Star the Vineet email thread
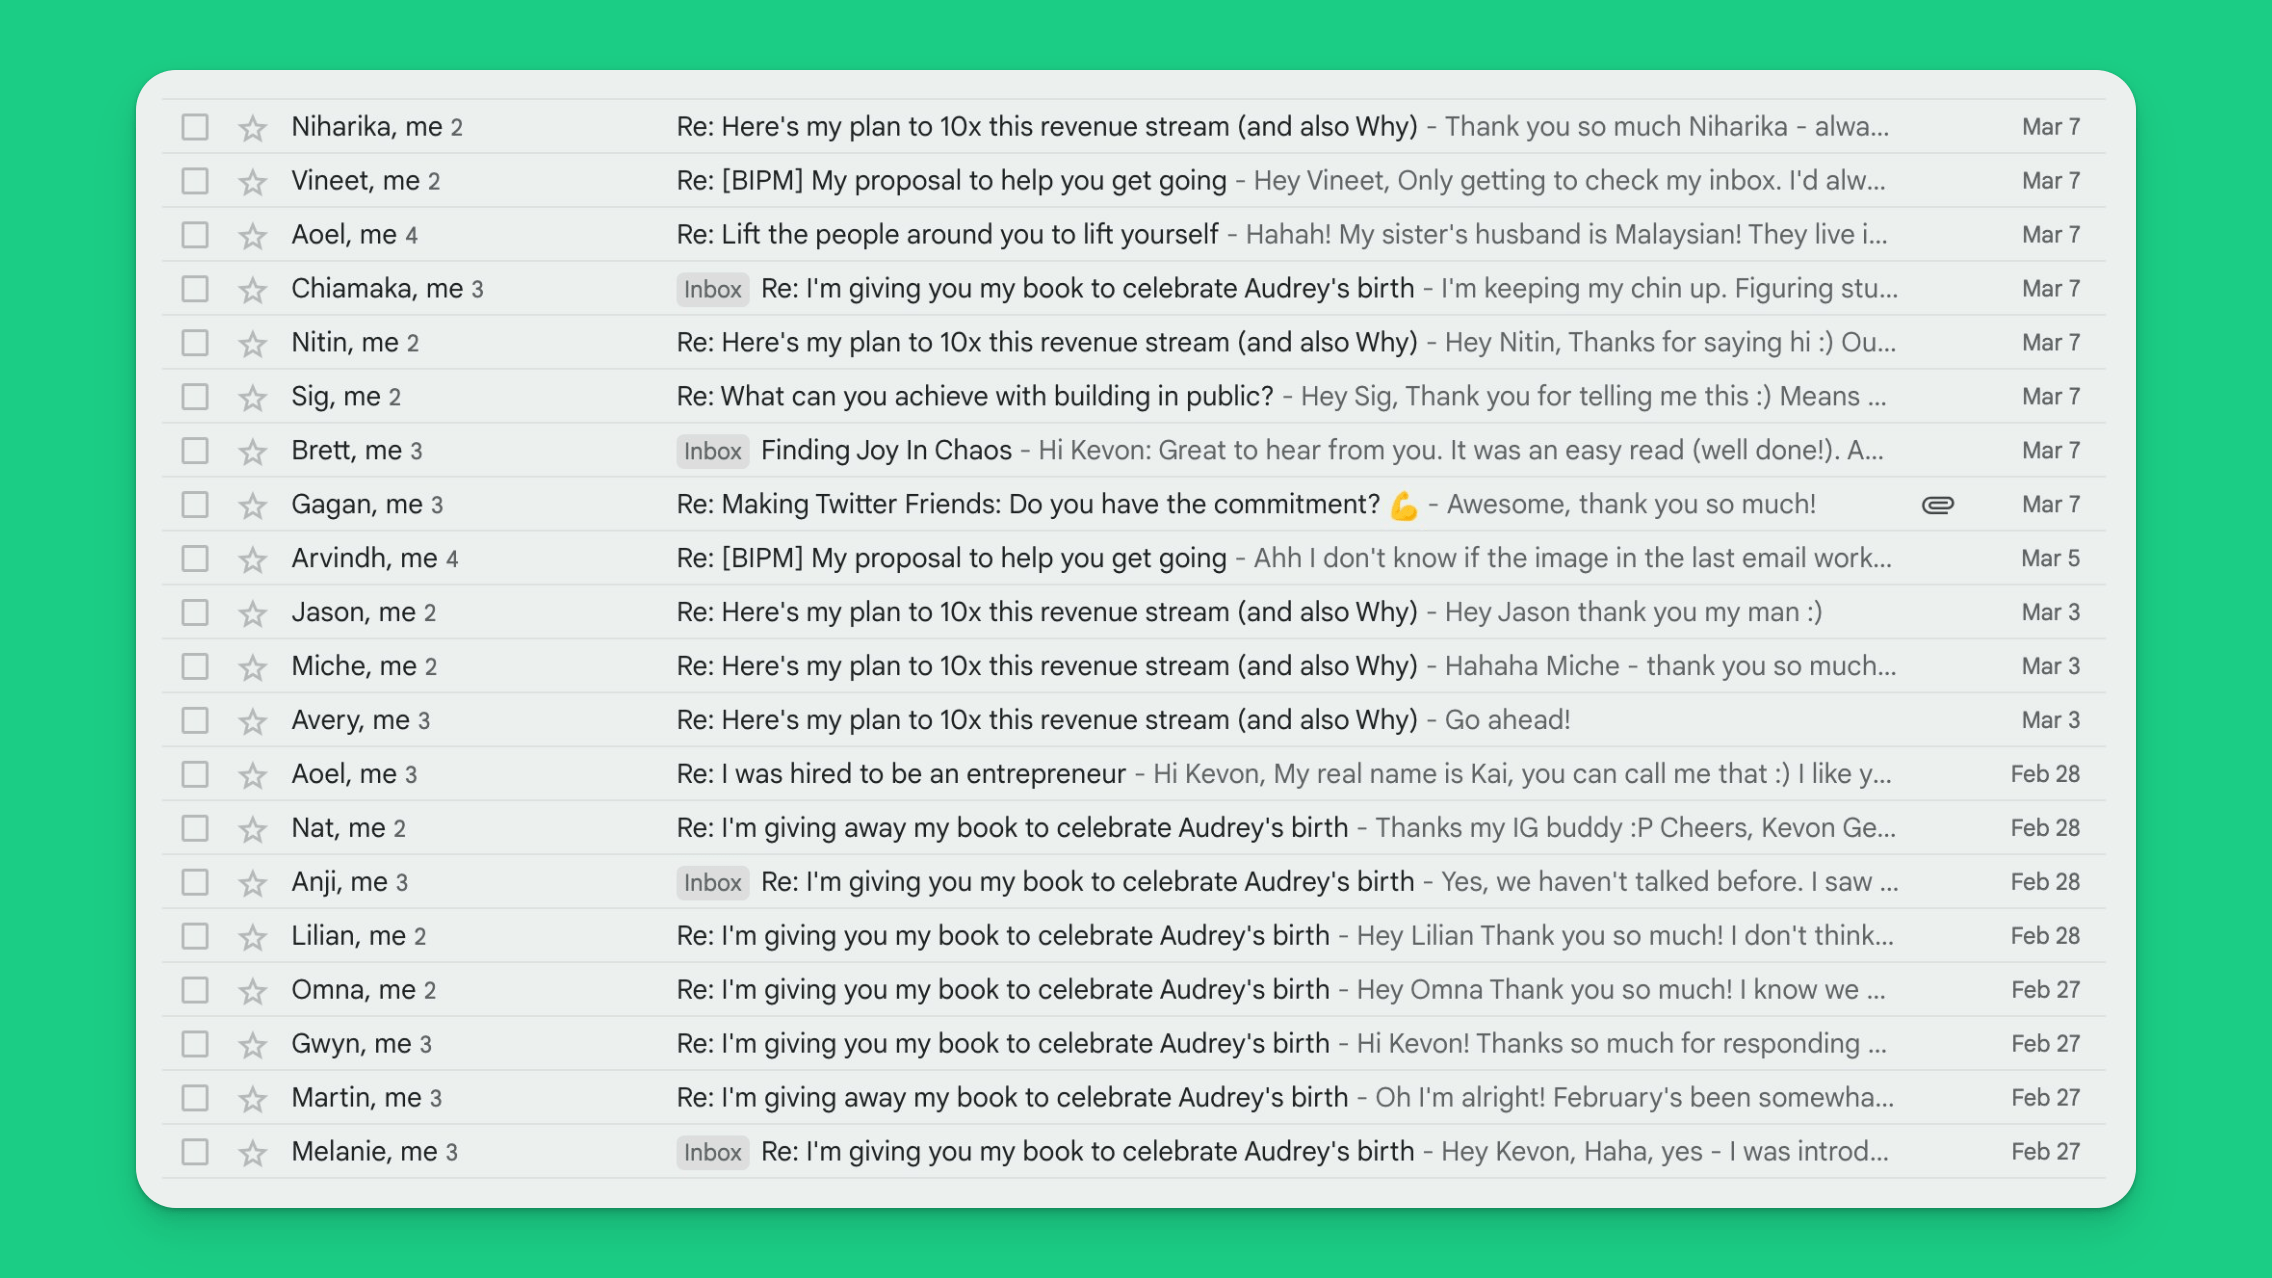Viewport: 2272px width, 1278px height. 252,182
